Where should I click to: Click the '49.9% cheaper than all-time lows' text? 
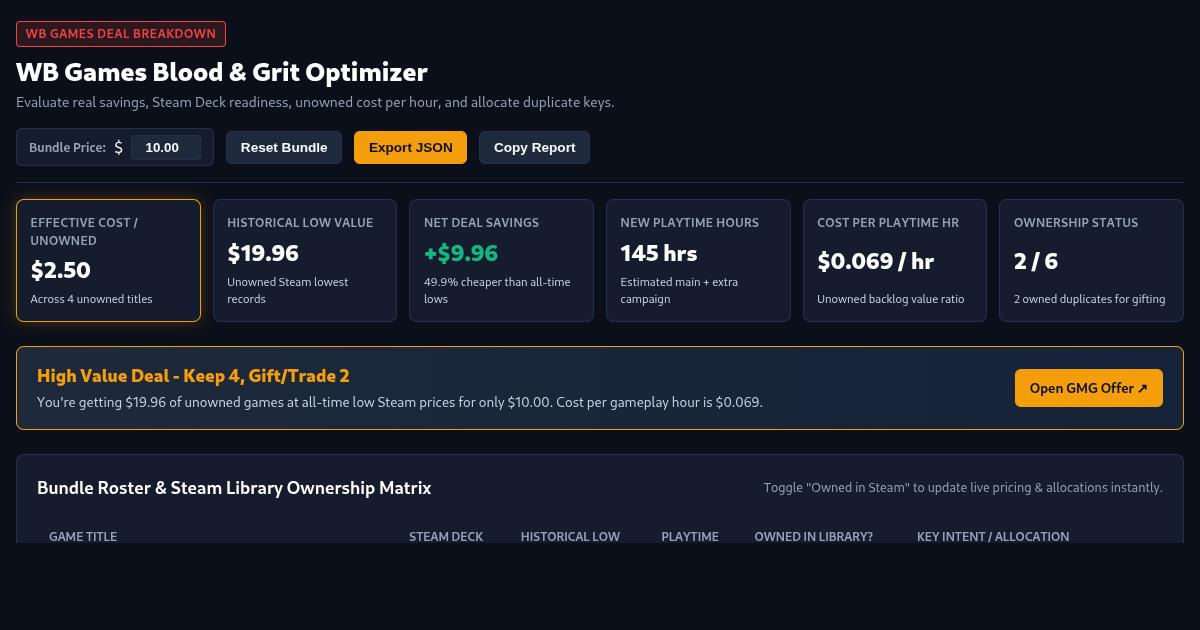coord(497,290)
